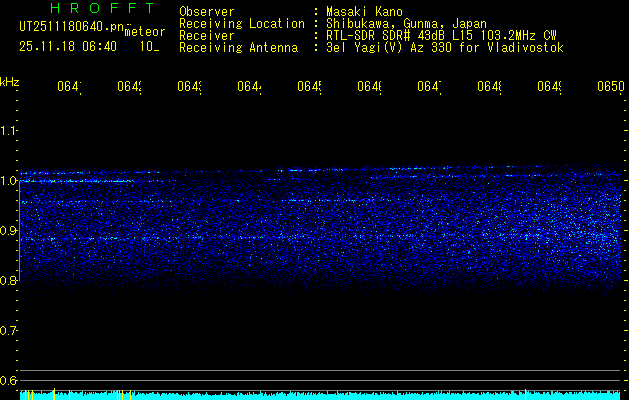
Task: Click the 0.8 kHz axis label
Action: click(8, 280)
